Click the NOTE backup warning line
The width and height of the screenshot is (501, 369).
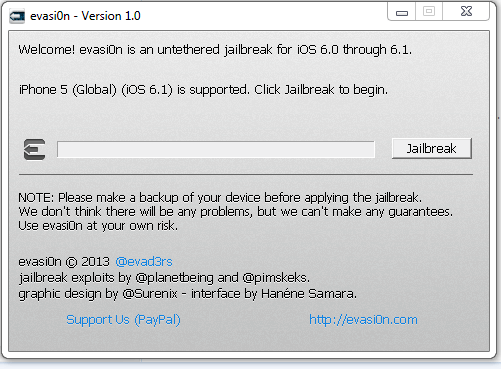point(220,198)
